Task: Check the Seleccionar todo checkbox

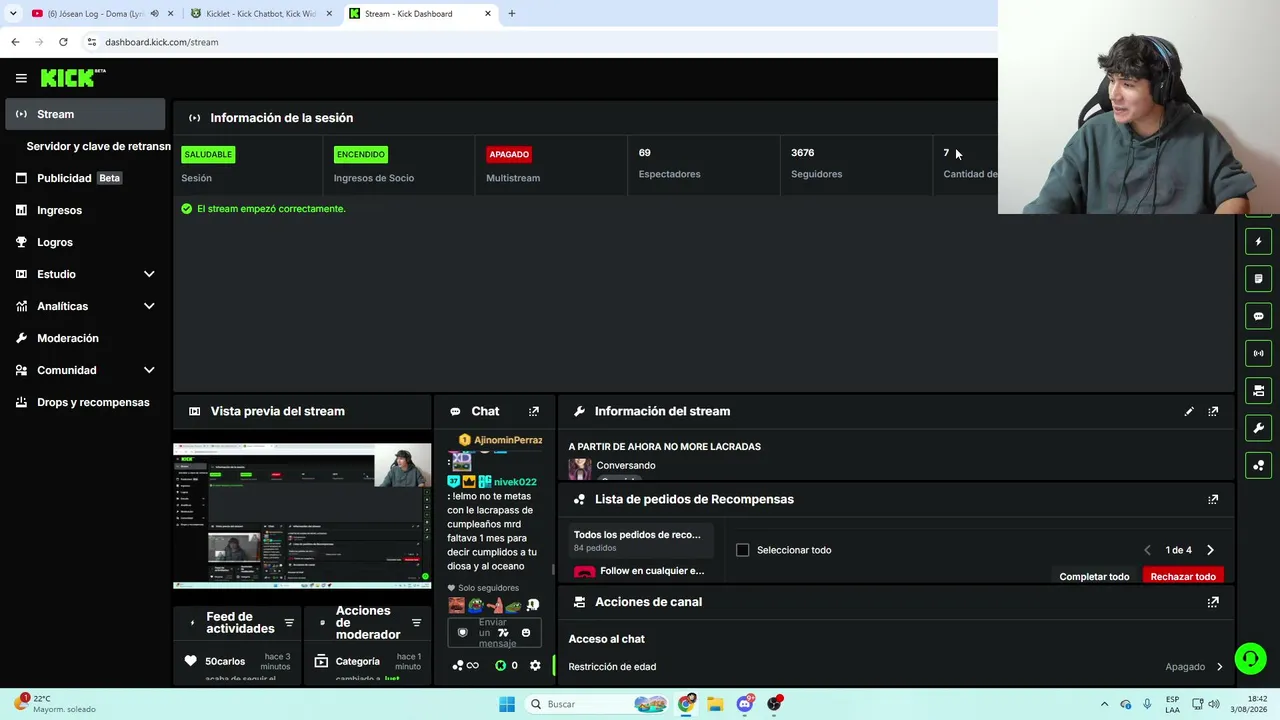Action: pyautogui.click(x=743, y=550)
